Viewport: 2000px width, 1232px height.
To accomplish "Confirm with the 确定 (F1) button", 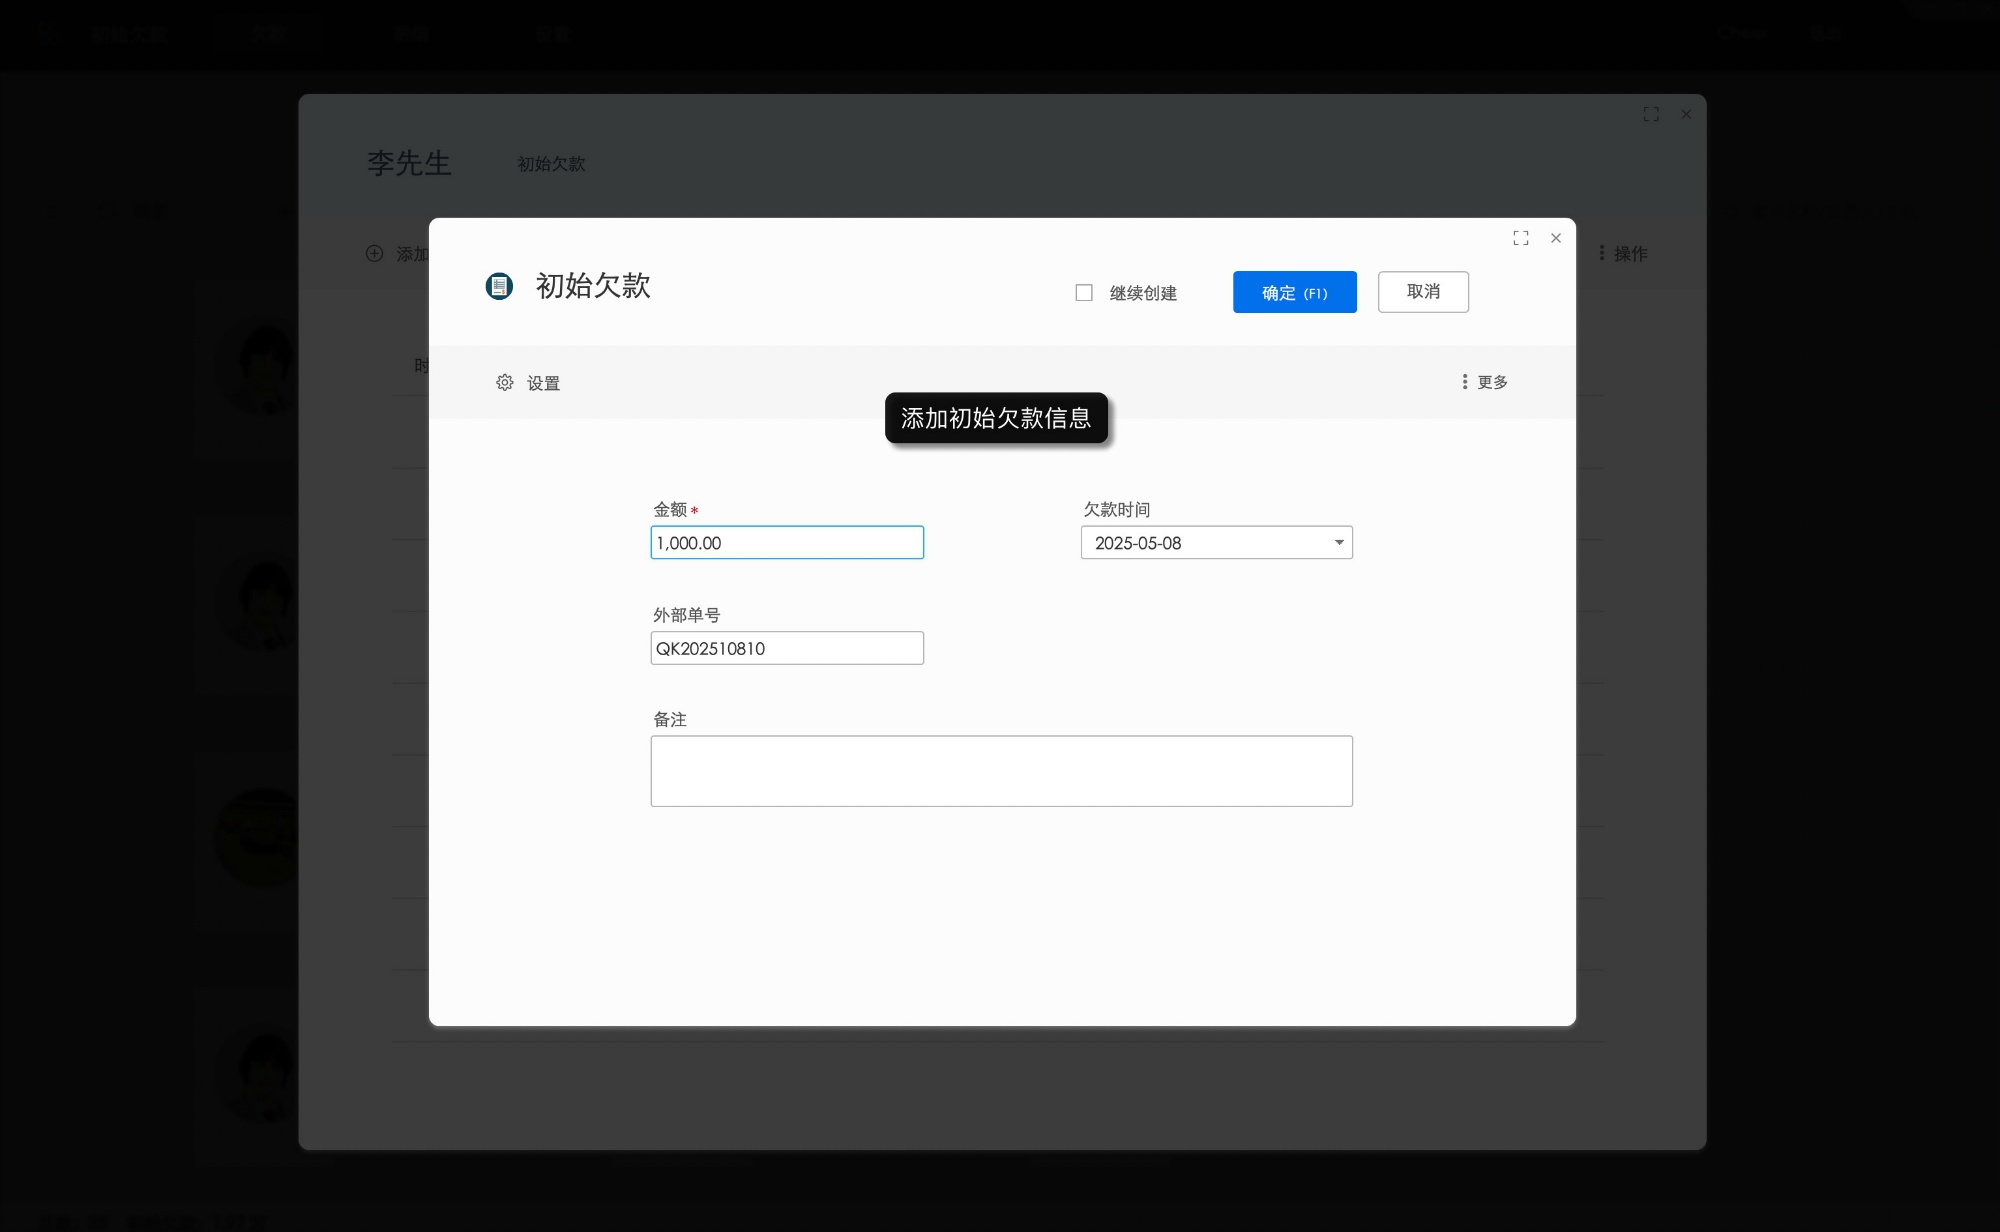I will pos(1294,292).
